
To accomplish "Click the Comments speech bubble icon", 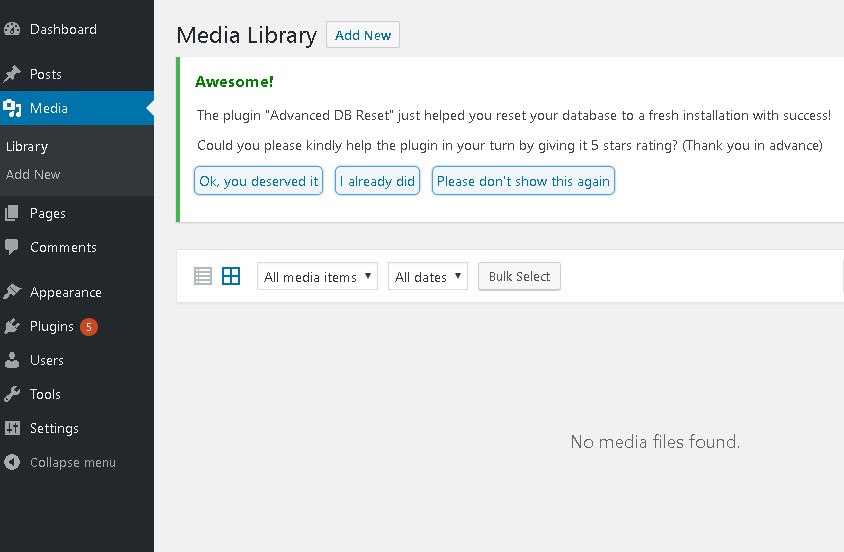I will tap(12, 247).
